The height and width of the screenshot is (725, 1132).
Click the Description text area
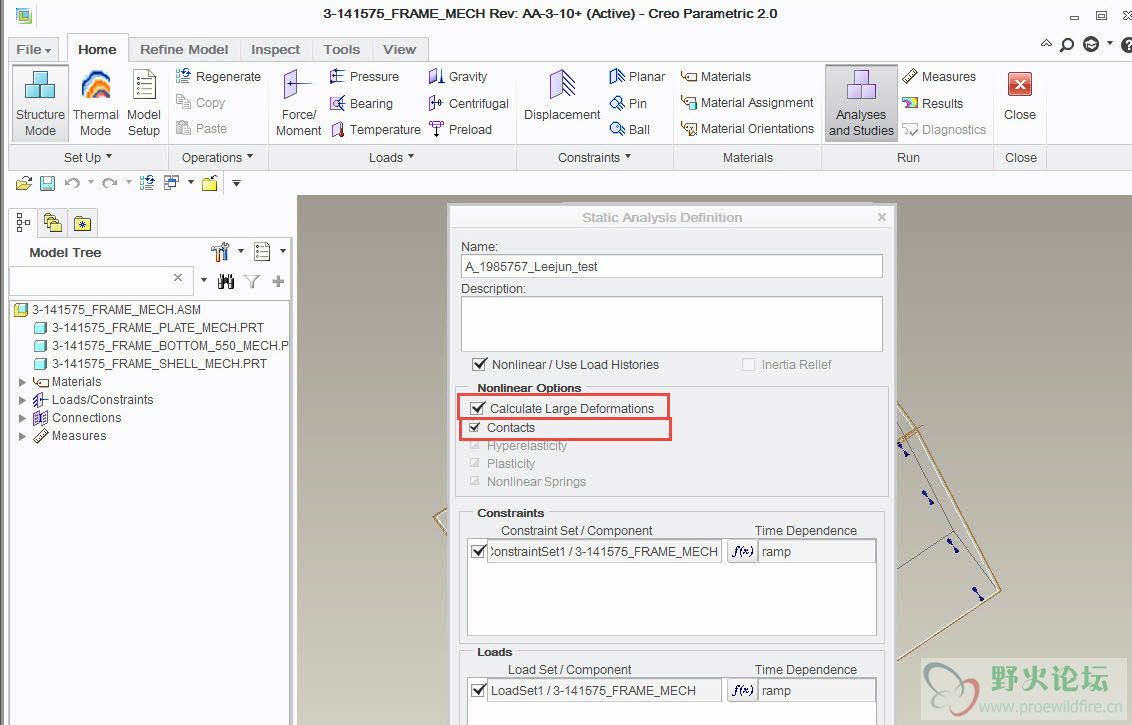[x=671, y=324]
